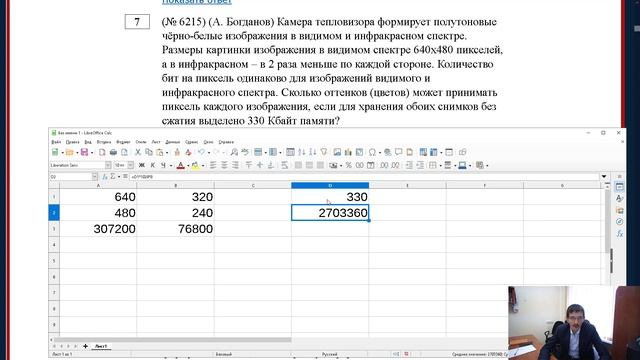640x360 pixels.
Task: Export directly as PDF icon
Action: (102, 152)
